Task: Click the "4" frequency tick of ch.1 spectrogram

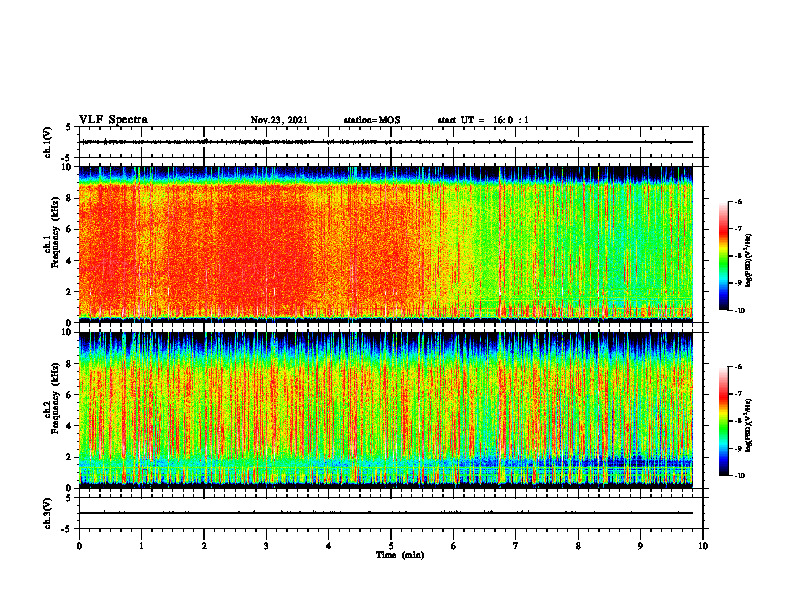Action: [x=70, y=261]
